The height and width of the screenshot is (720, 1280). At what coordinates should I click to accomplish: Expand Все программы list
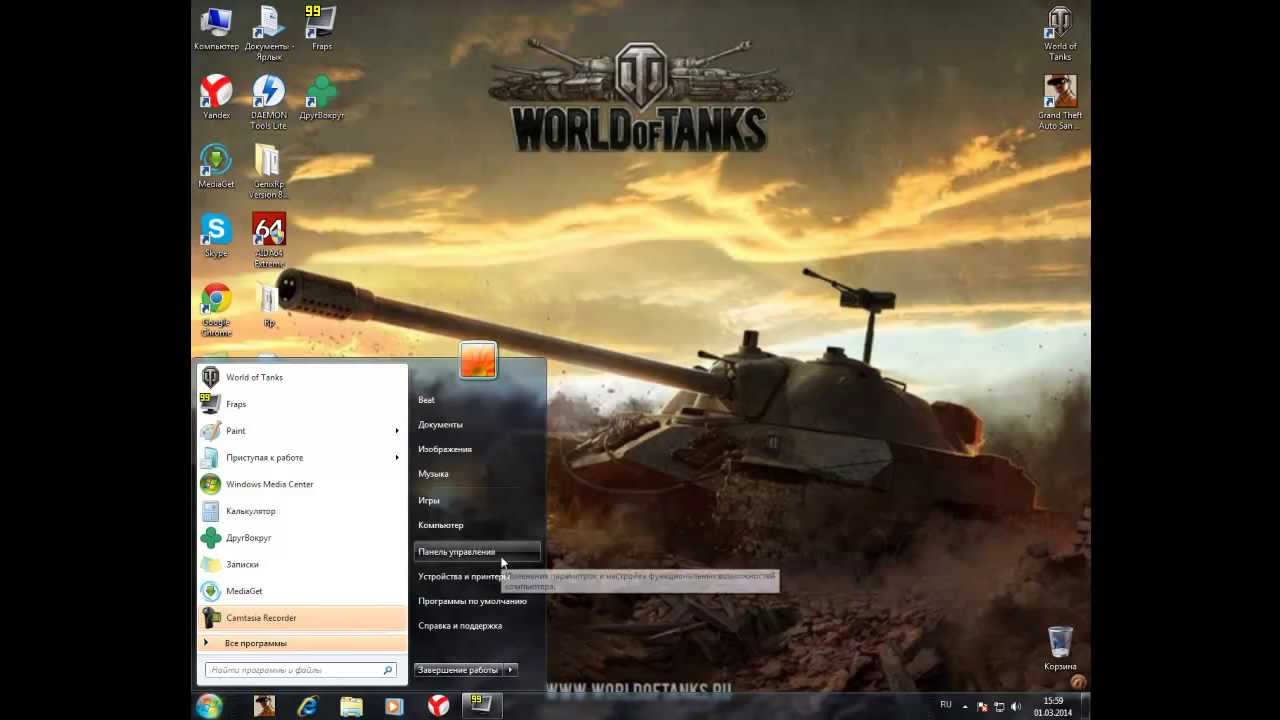click(x=302, y=643)
